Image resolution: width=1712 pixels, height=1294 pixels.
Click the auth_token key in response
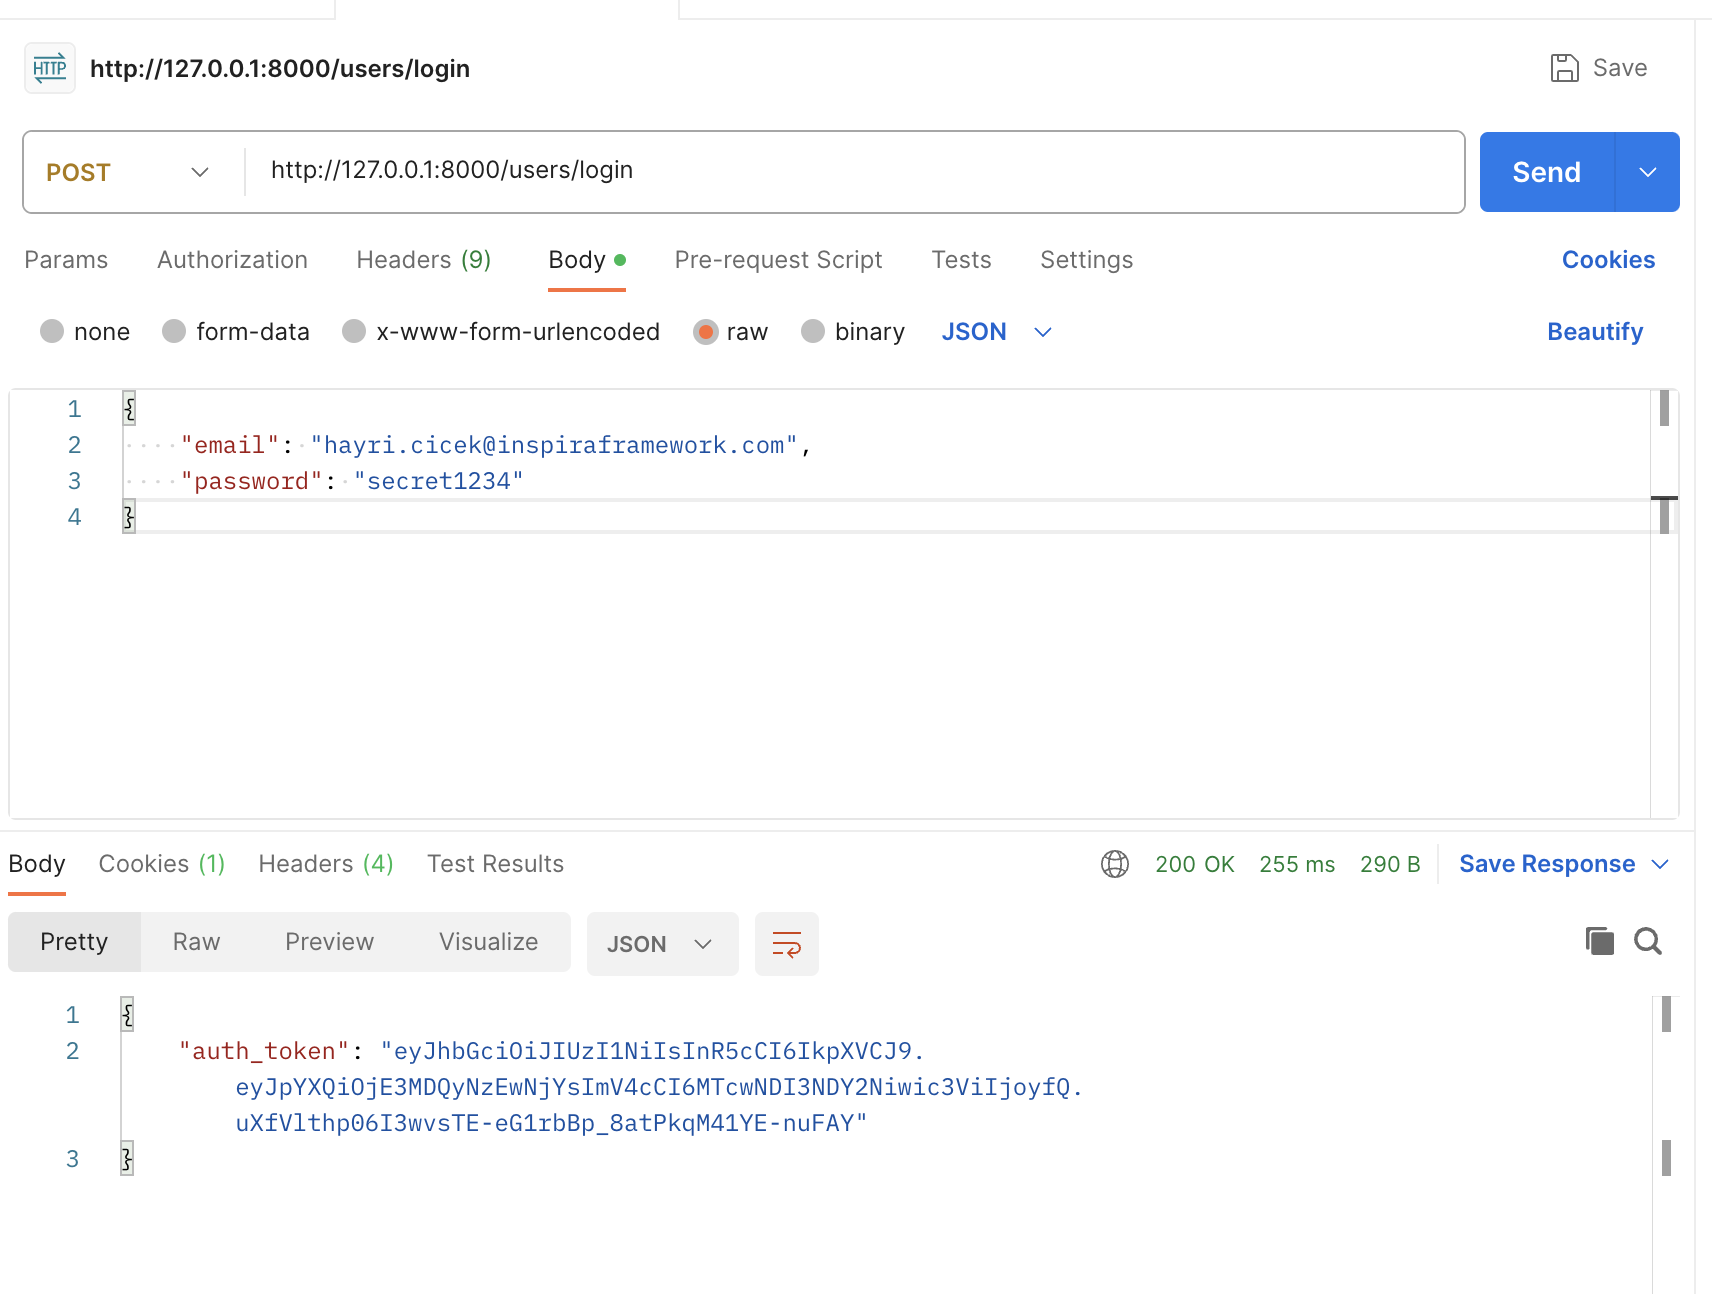(x=264, y=1052)
